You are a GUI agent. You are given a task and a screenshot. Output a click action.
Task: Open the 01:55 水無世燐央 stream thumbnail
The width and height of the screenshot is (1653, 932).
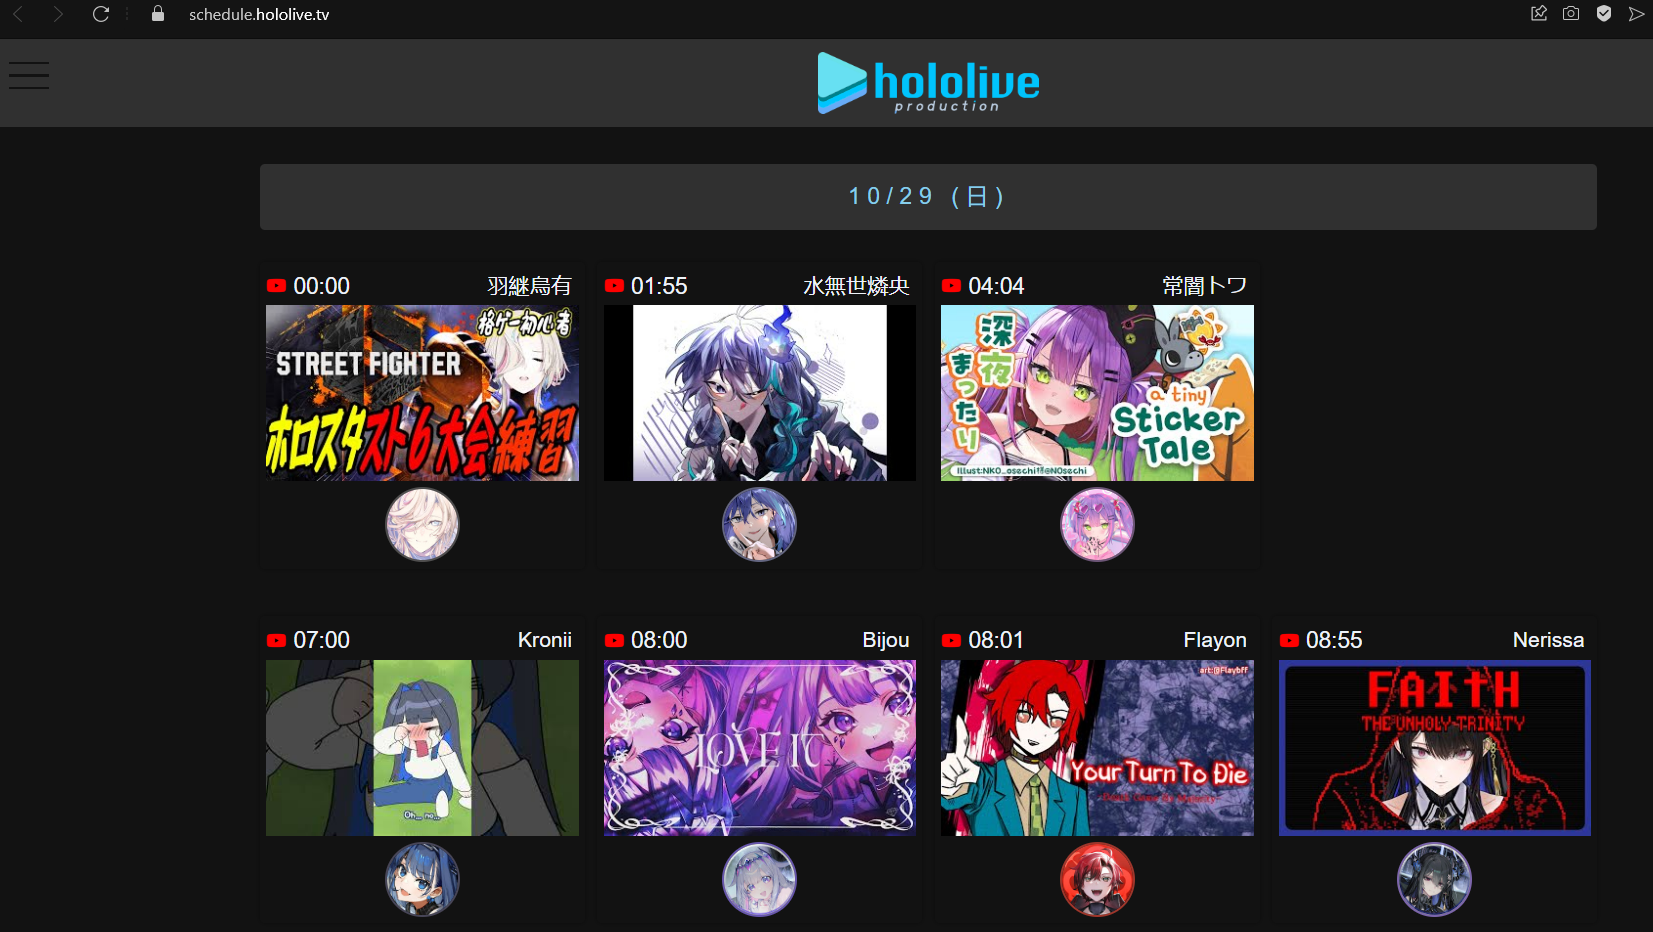pyautogui.click(x=760, y=393)
